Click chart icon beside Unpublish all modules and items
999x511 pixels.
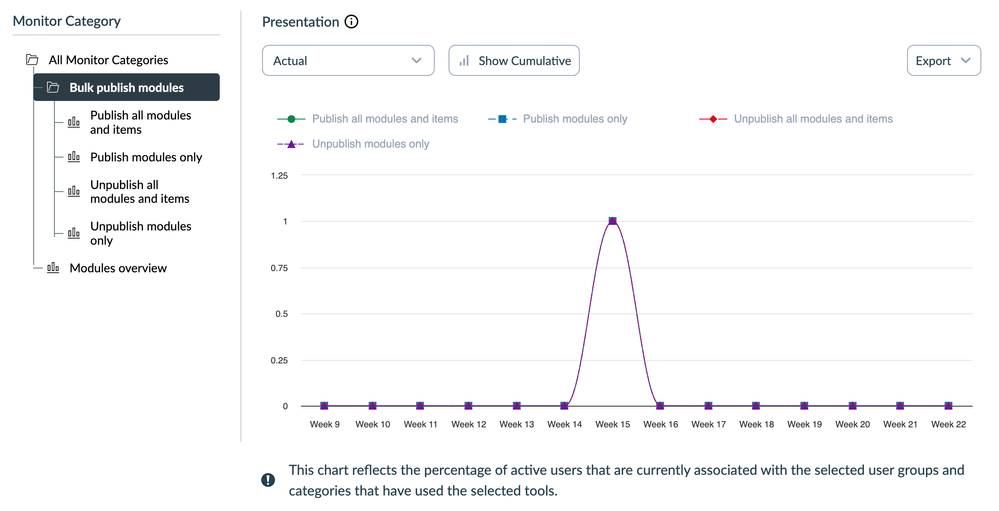74,192
